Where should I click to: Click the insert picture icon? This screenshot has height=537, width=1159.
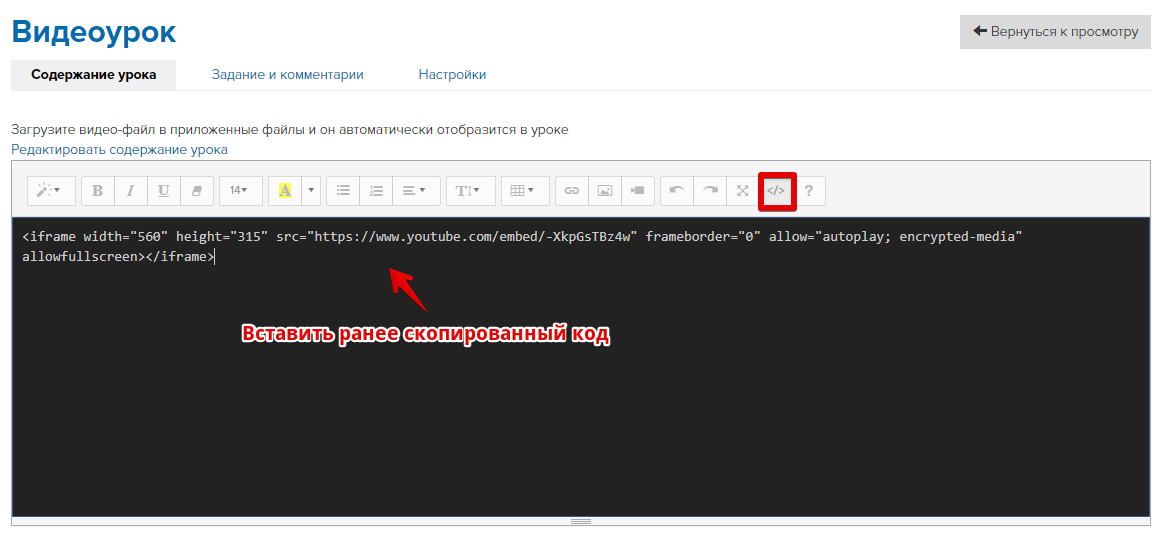pyautogui.click(x=605, y=191)
